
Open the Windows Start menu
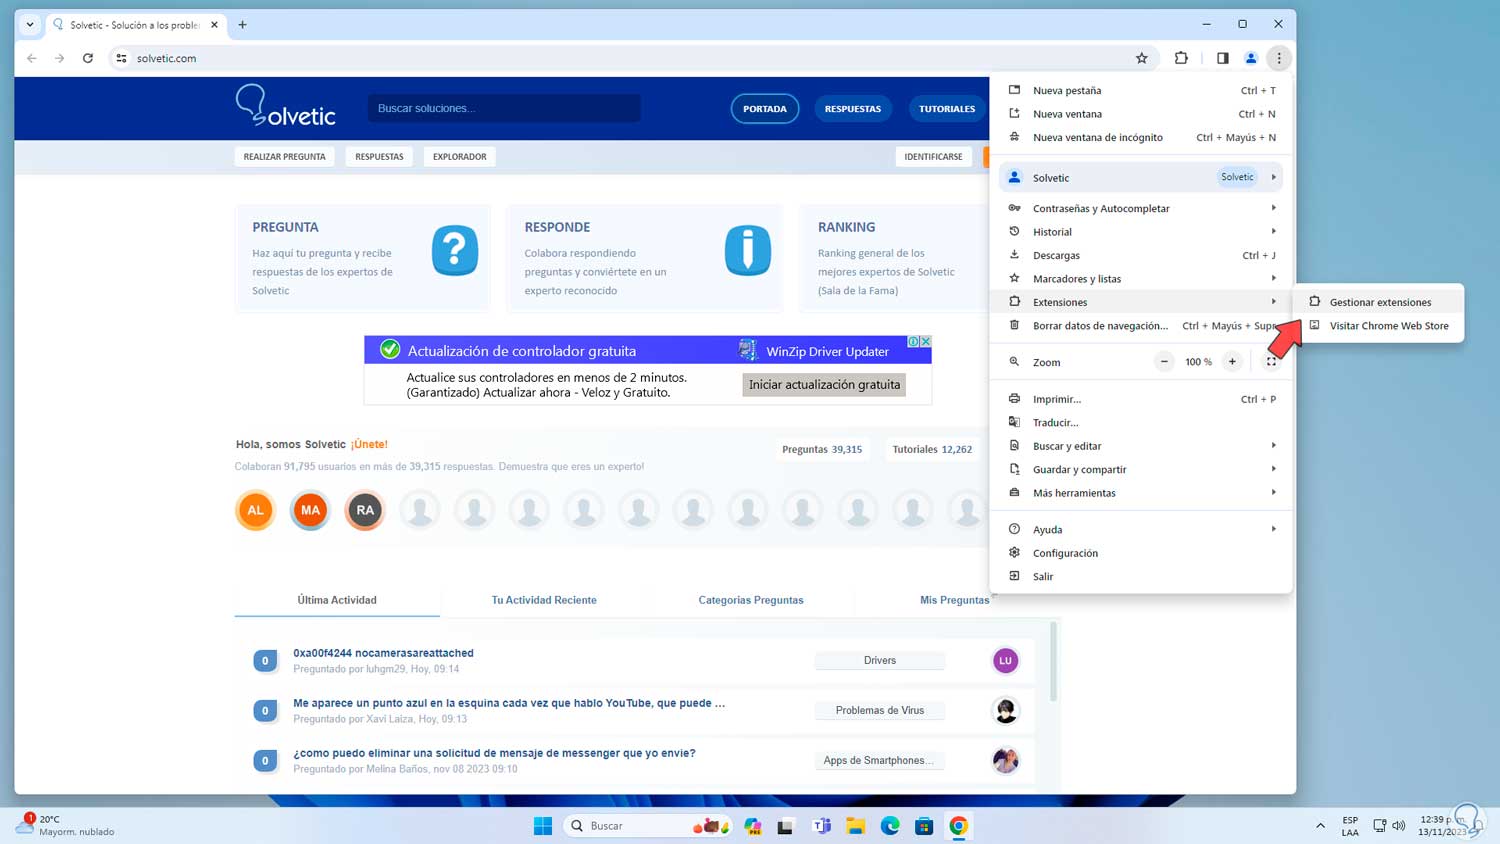[543, 826]
